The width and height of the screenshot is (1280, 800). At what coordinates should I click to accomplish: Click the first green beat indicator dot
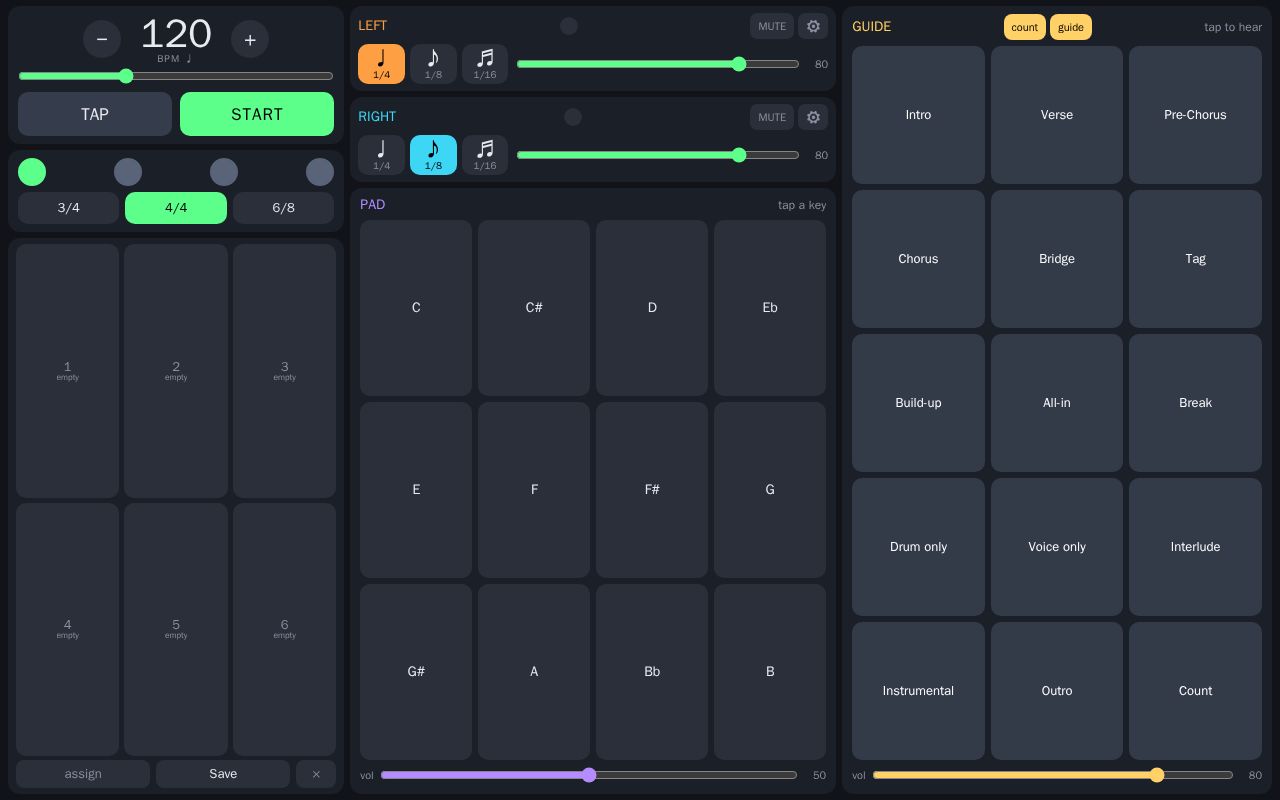click(32, 172)
